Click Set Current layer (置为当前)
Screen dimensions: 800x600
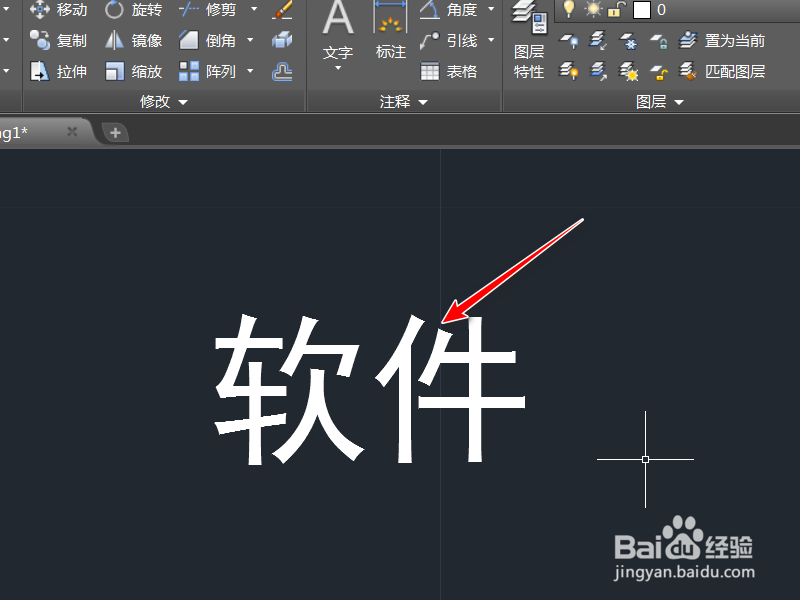(733, 40)
